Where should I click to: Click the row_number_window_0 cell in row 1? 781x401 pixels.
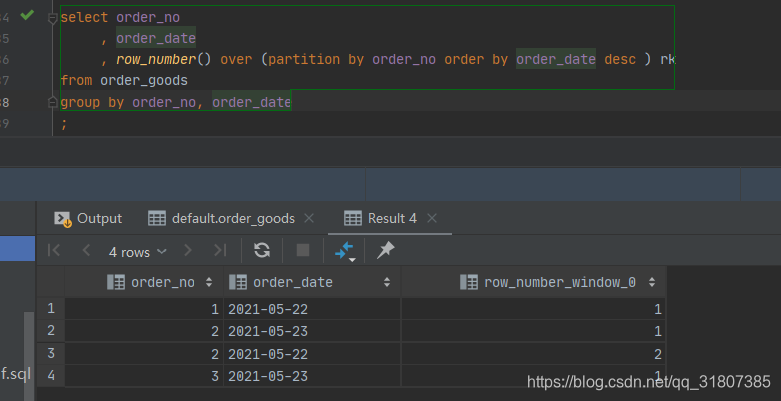pyautogui.click(x=533, y=309)
